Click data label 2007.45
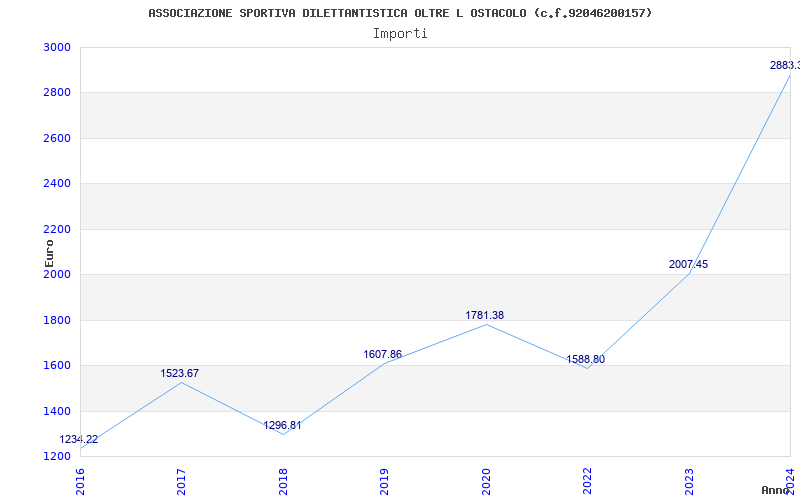This screenshot has height=500, width=800. click(688, 264)
